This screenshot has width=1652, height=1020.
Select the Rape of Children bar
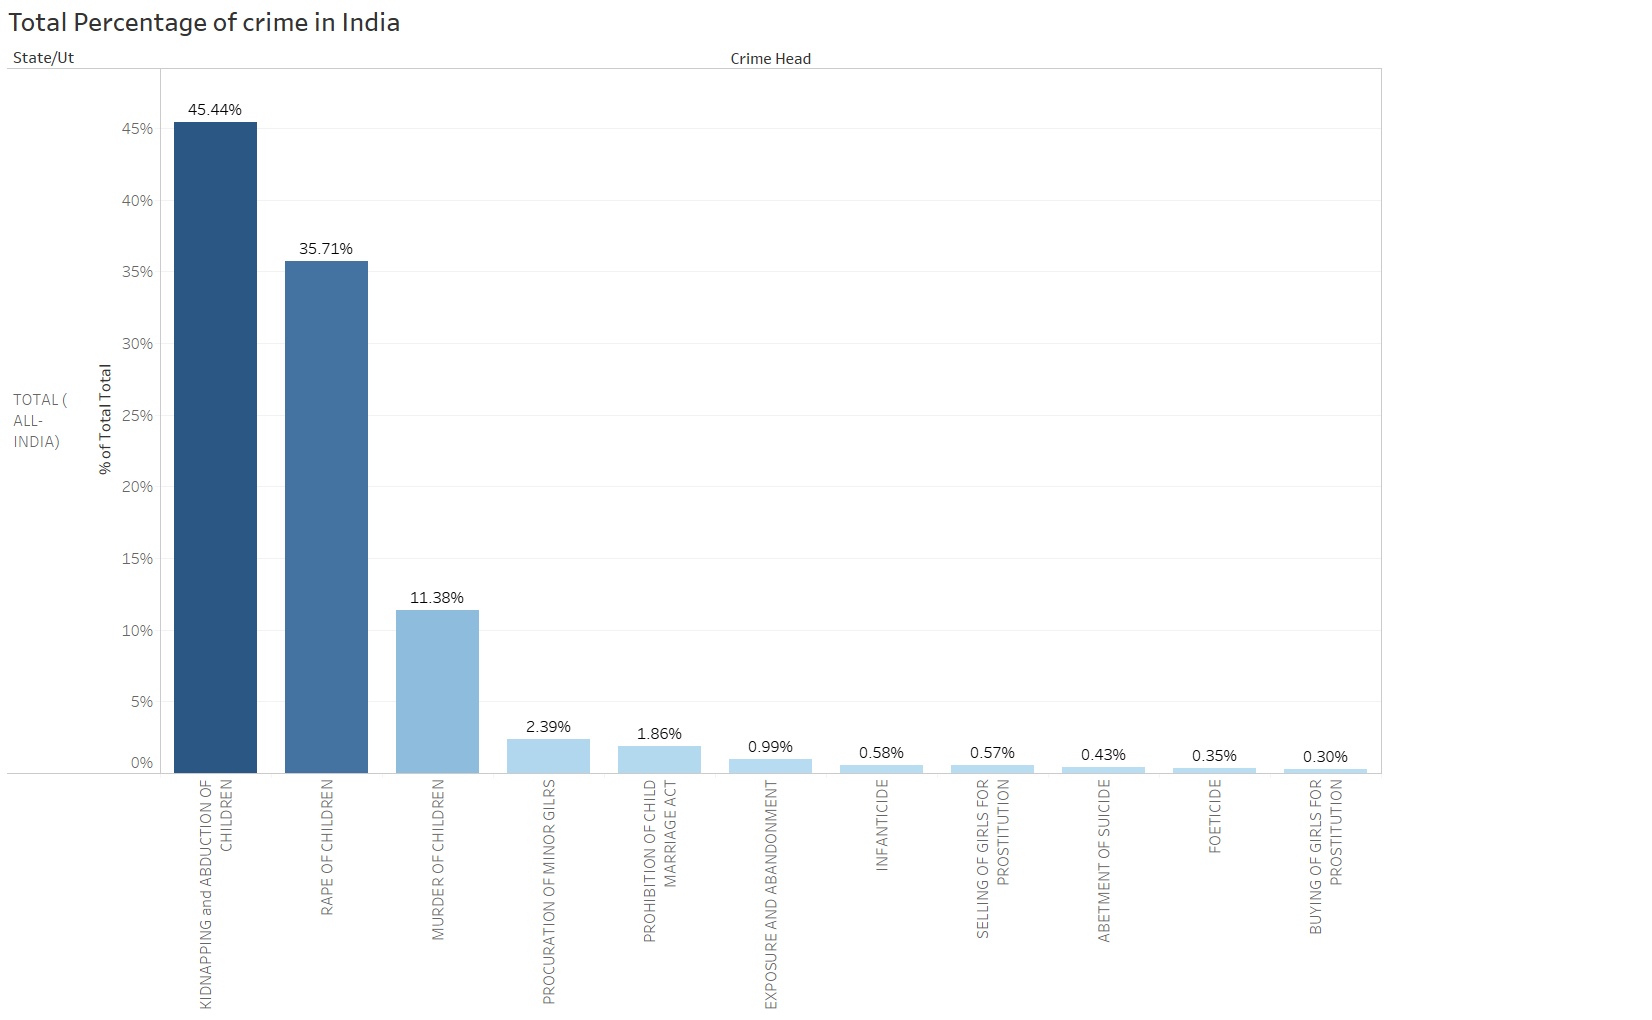pyautogui.click(x=326, y=516)
